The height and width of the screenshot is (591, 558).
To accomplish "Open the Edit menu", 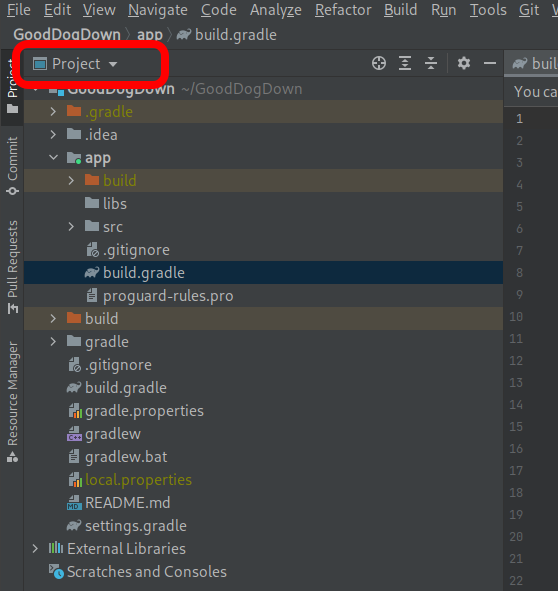I will click(57, 10).
